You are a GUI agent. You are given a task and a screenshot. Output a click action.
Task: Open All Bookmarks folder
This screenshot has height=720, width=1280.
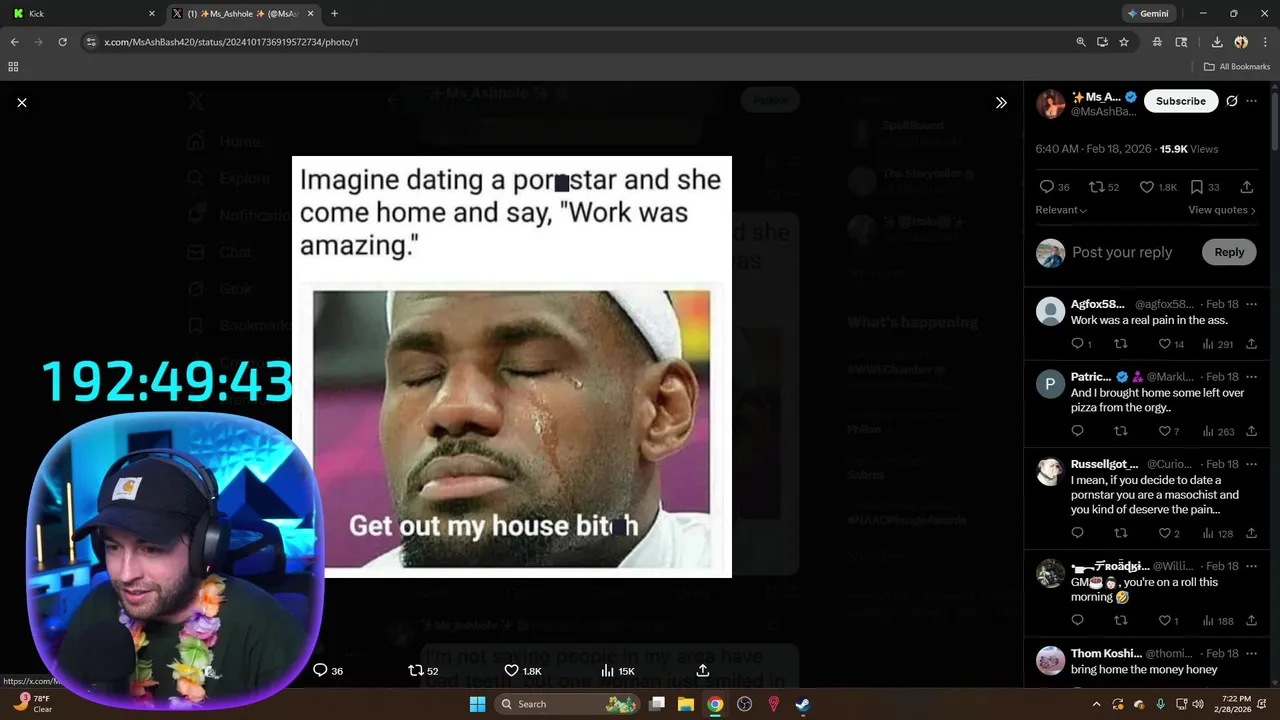tap(1237, 67)
